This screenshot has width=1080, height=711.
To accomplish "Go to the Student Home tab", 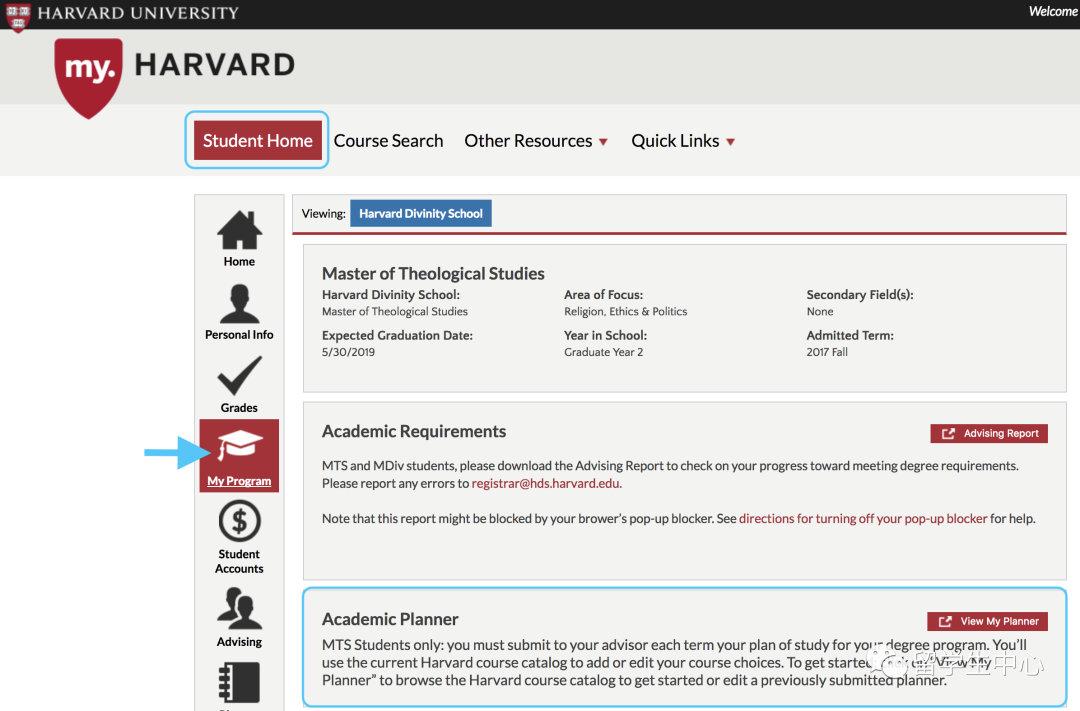I will pos(258,141).
